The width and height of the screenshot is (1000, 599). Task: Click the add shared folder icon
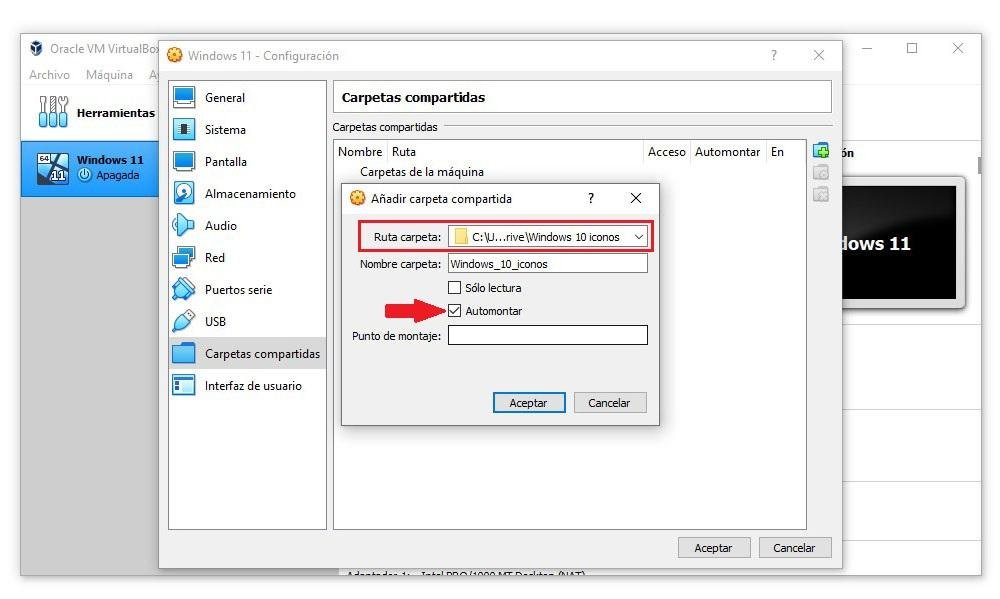[821, 151]
